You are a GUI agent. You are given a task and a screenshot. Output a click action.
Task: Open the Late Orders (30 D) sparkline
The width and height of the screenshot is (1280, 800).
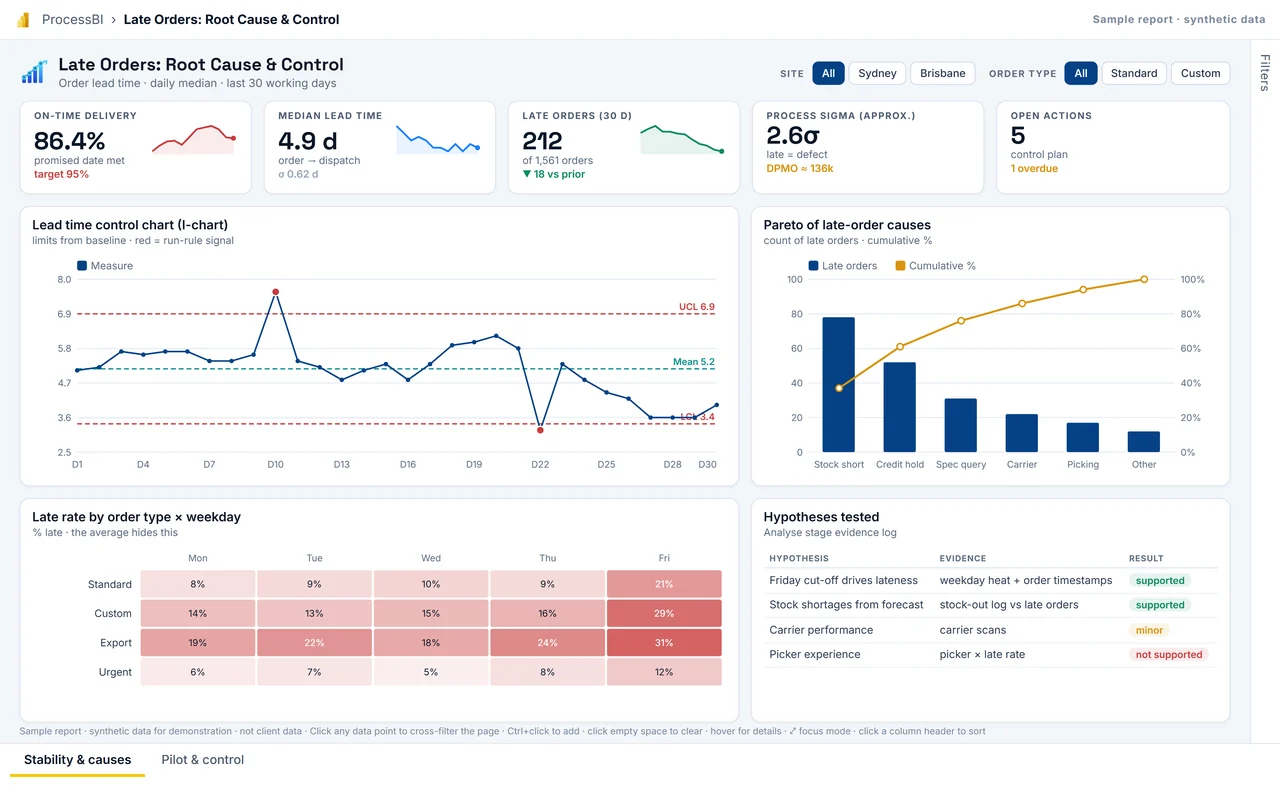pyautogui.click(x=682, y=140)
